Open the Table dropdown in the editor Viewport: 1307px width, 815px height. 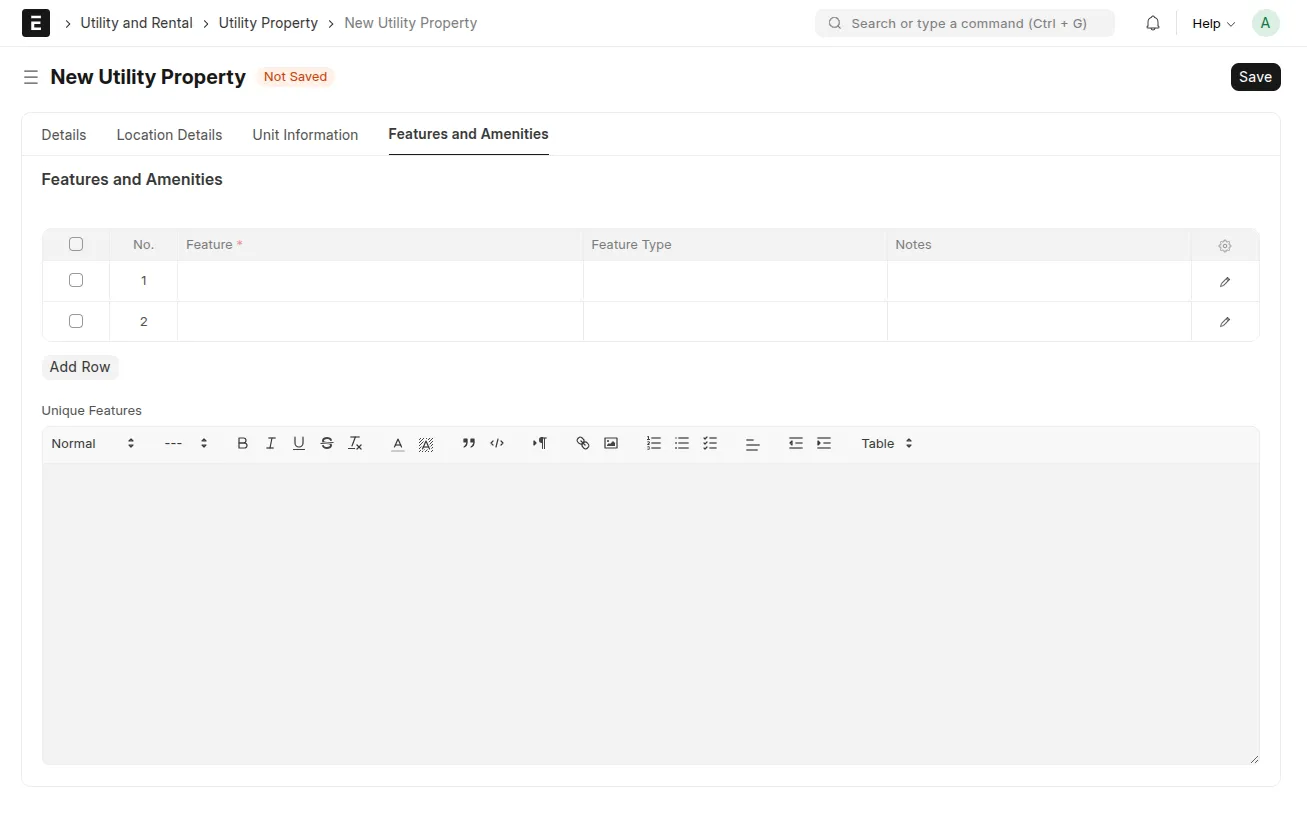pos(887,443)
